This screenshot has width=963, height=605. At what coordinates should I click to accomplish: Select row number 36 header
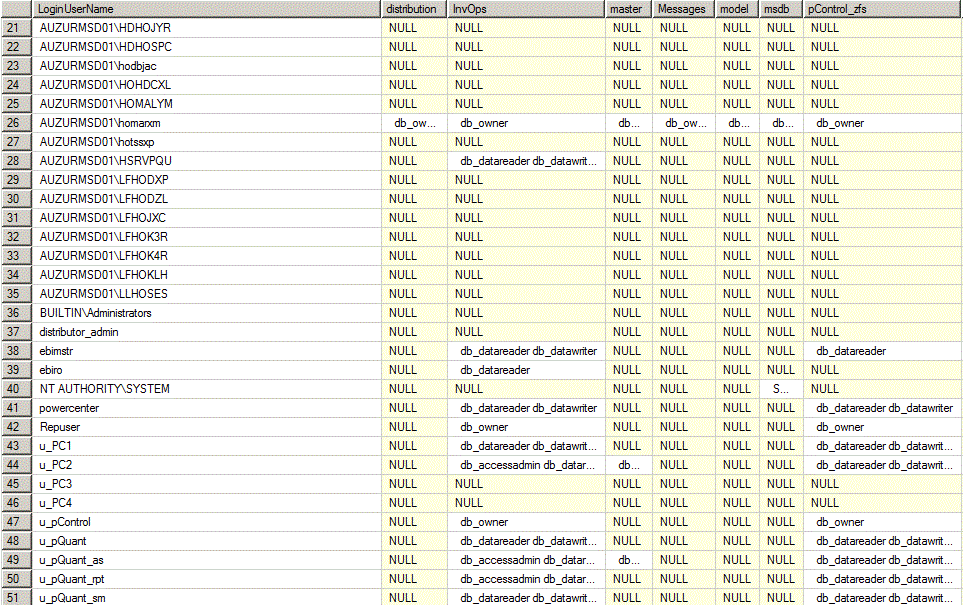coord(16,313)
